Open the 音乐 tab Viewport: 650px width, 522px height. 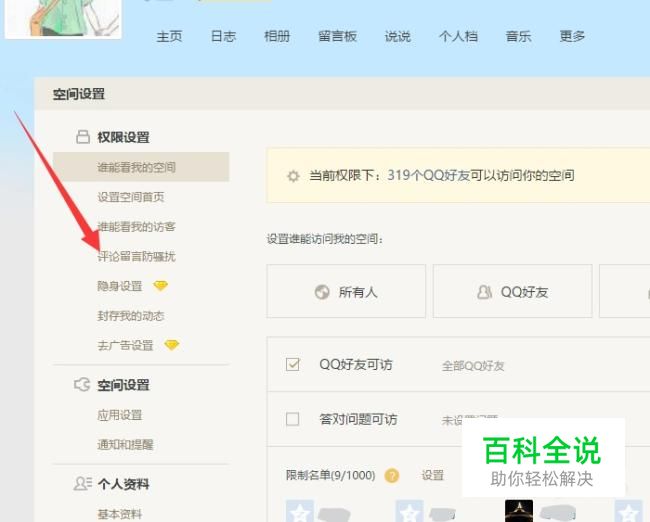point(518,36)
